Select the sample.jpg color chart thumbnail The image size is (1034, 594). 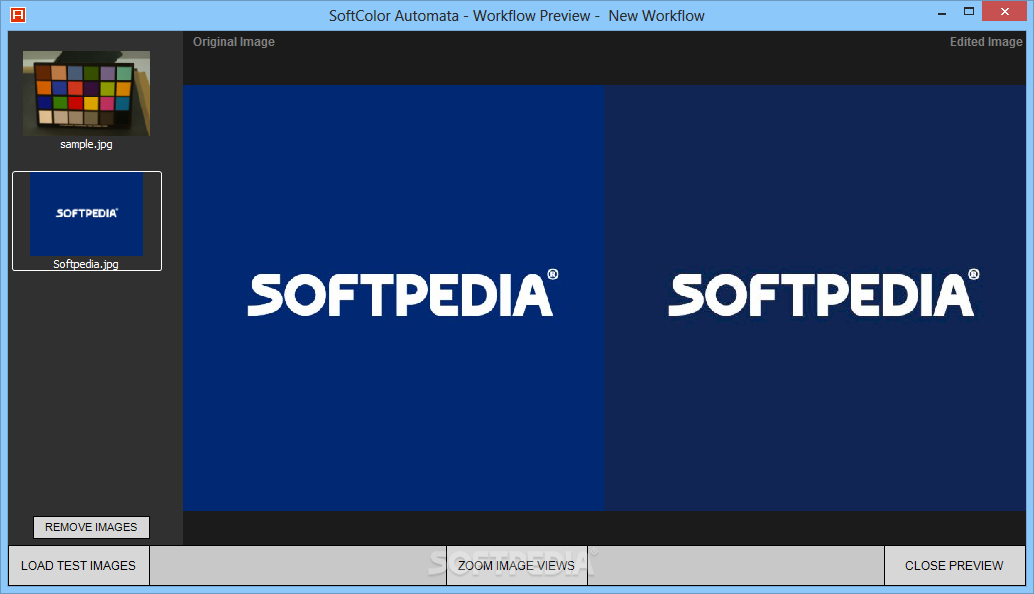[86, 94]
